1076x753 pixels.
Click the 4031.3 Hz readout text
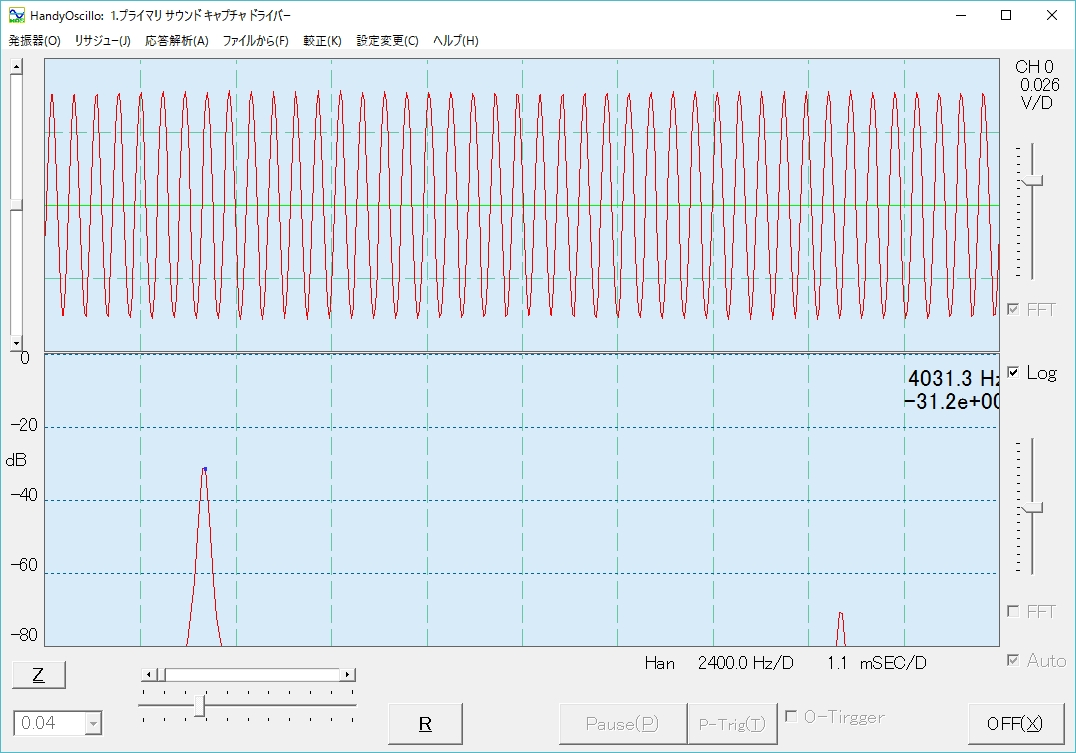pos(954,378)
